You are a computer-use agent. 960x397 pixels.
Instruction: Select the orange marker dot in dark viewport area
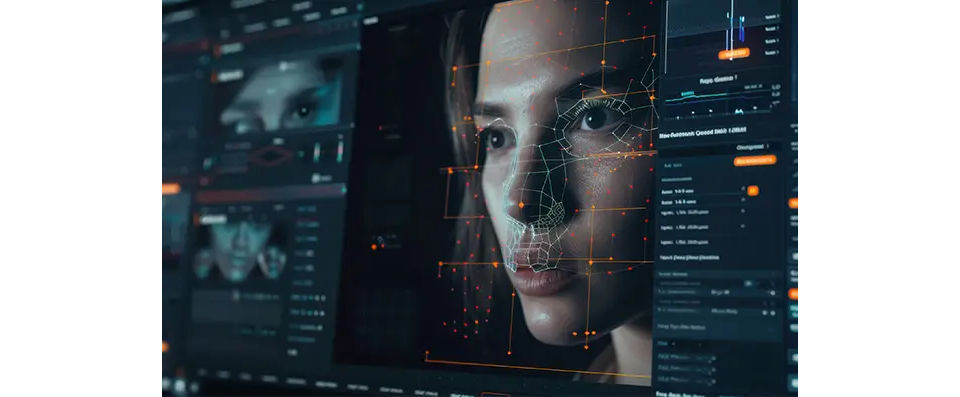pyautogui.click(x=373, y=246)
